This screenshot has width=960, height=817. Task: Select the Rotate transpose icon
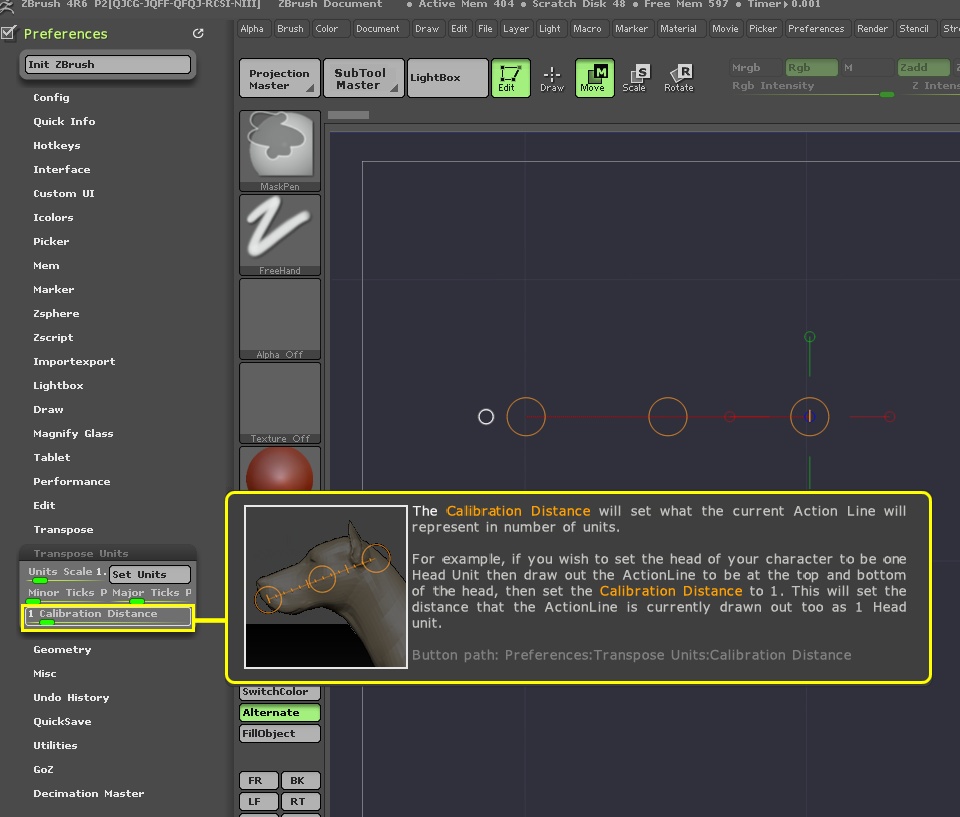(x=679, y=78)
